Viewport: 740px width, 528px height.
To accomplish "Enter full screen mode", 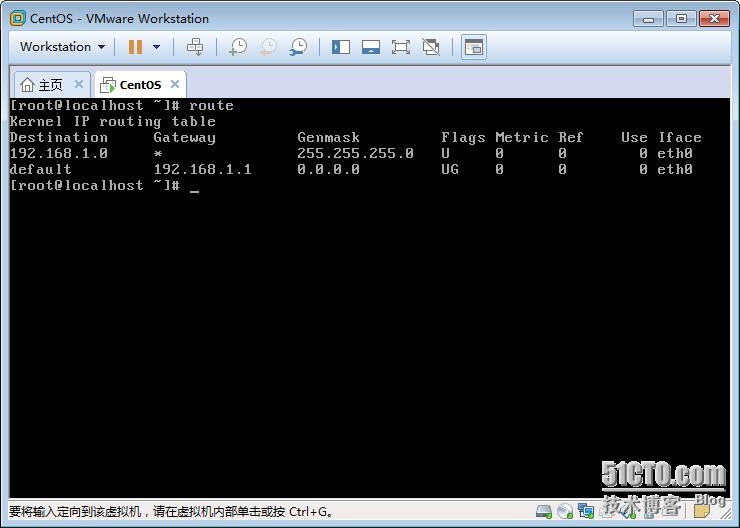I will pos(401,47).
